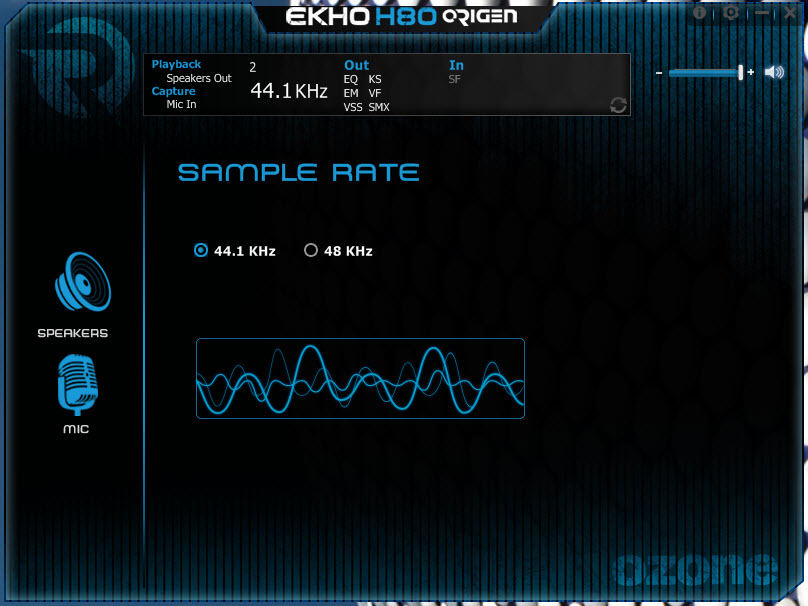Minimize the Ekho H80 window
808x606 pixels.
click(761, 13)
